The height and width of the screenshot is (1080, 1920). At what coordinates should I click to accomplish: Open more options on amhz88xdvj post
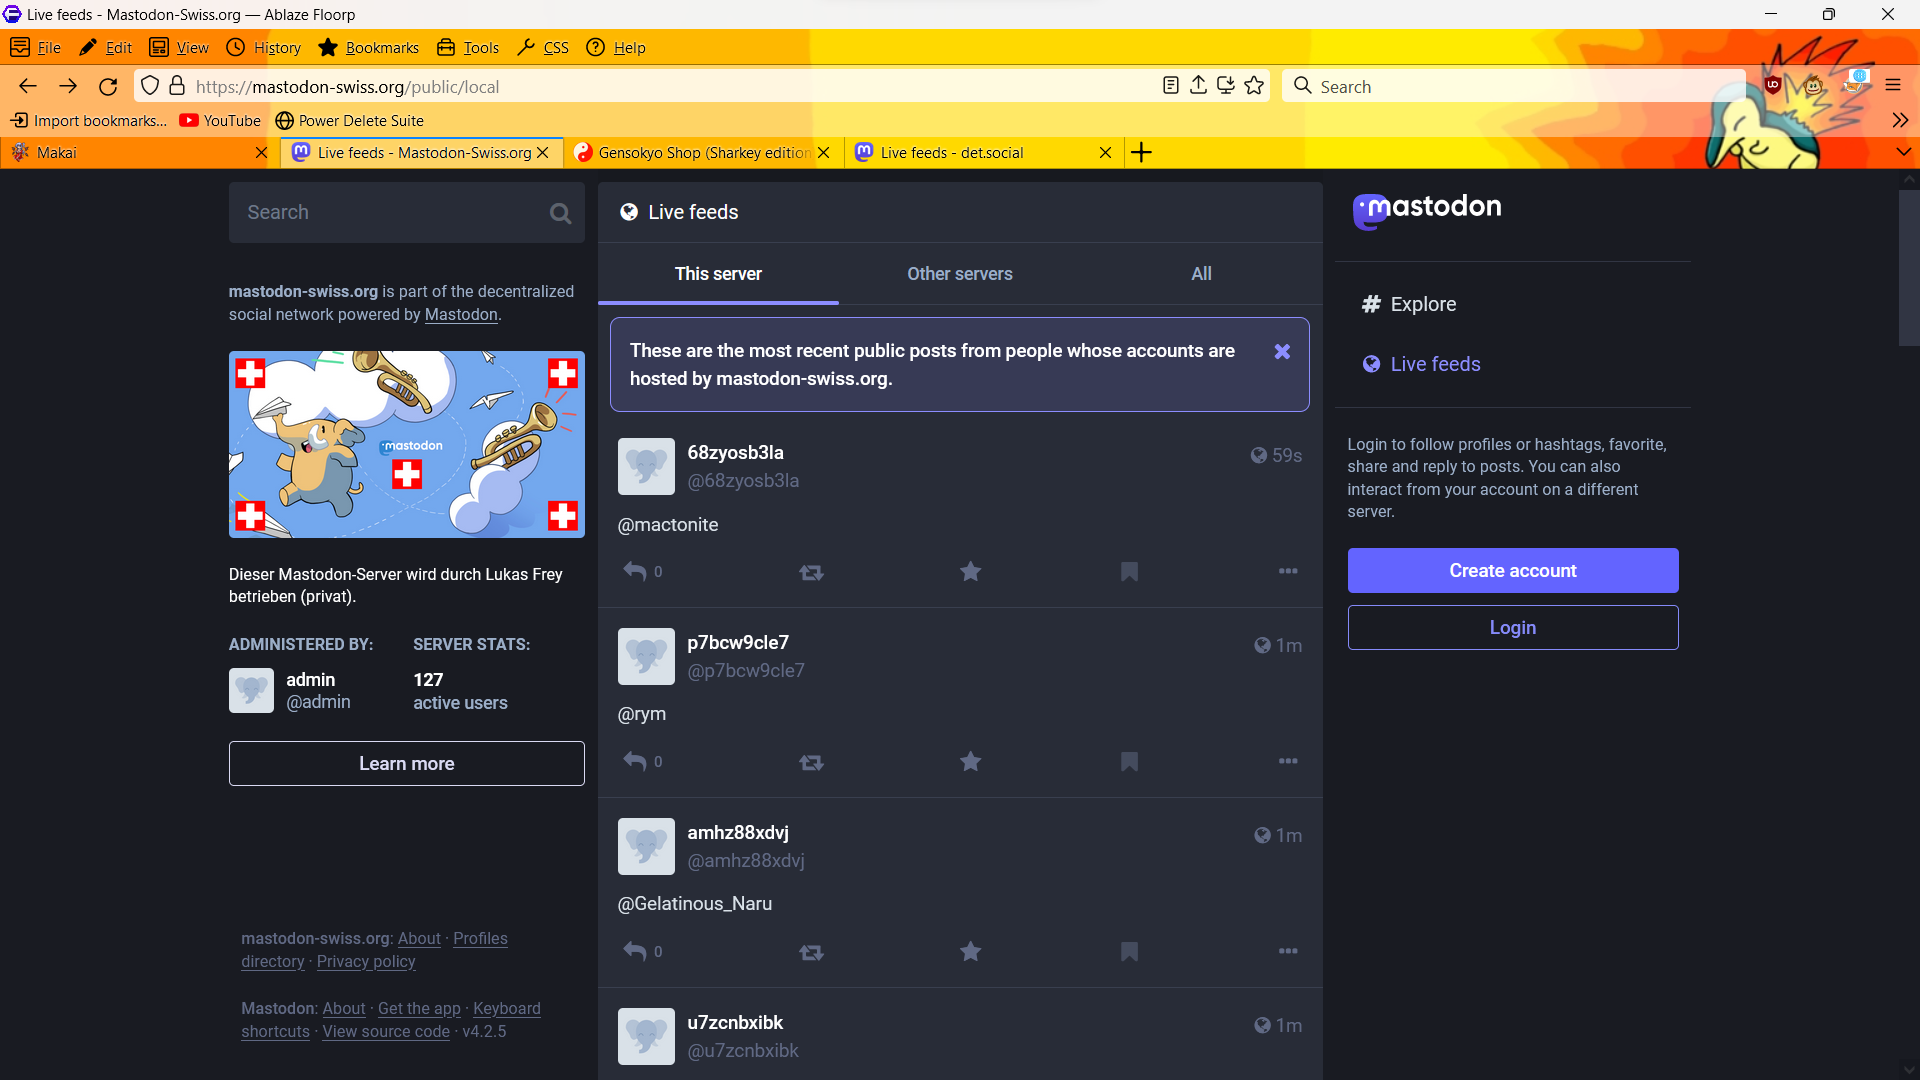pyautogui.click(x=1288, y=951)
